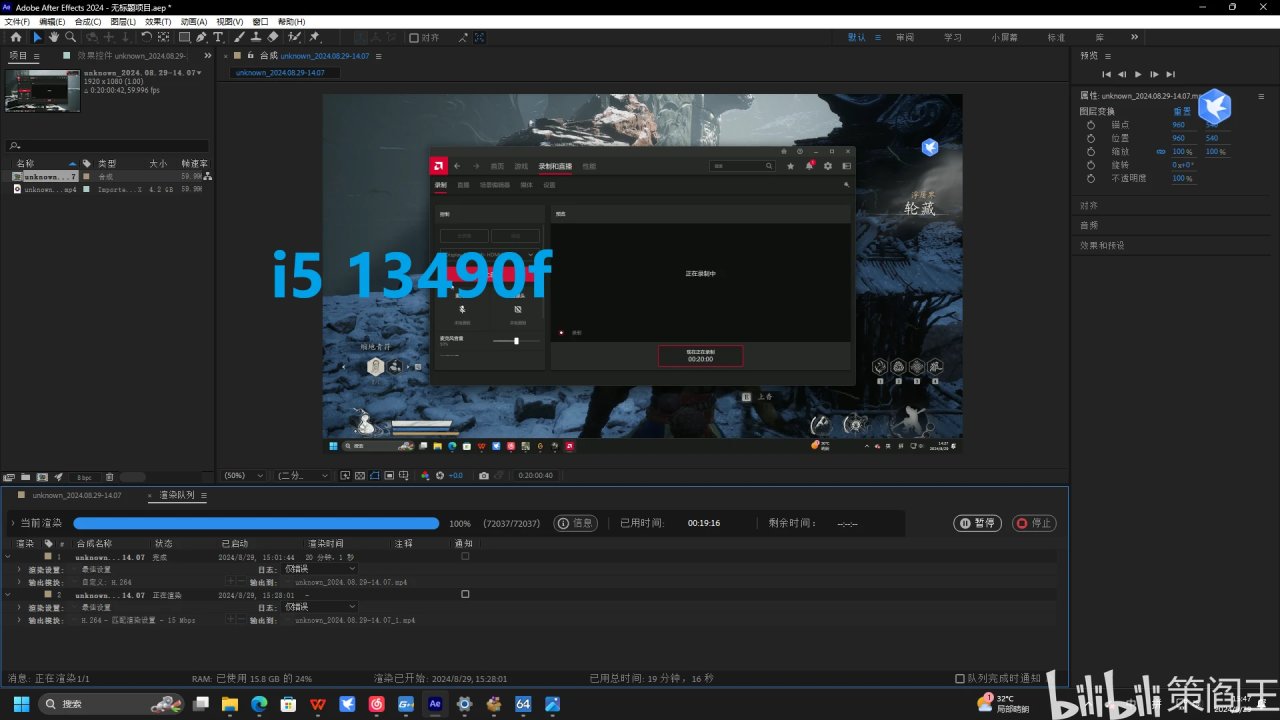The image size is (1280, 720).
Task: Open Microsoft Edge from the taskbar
Action: tap(258, 704)
